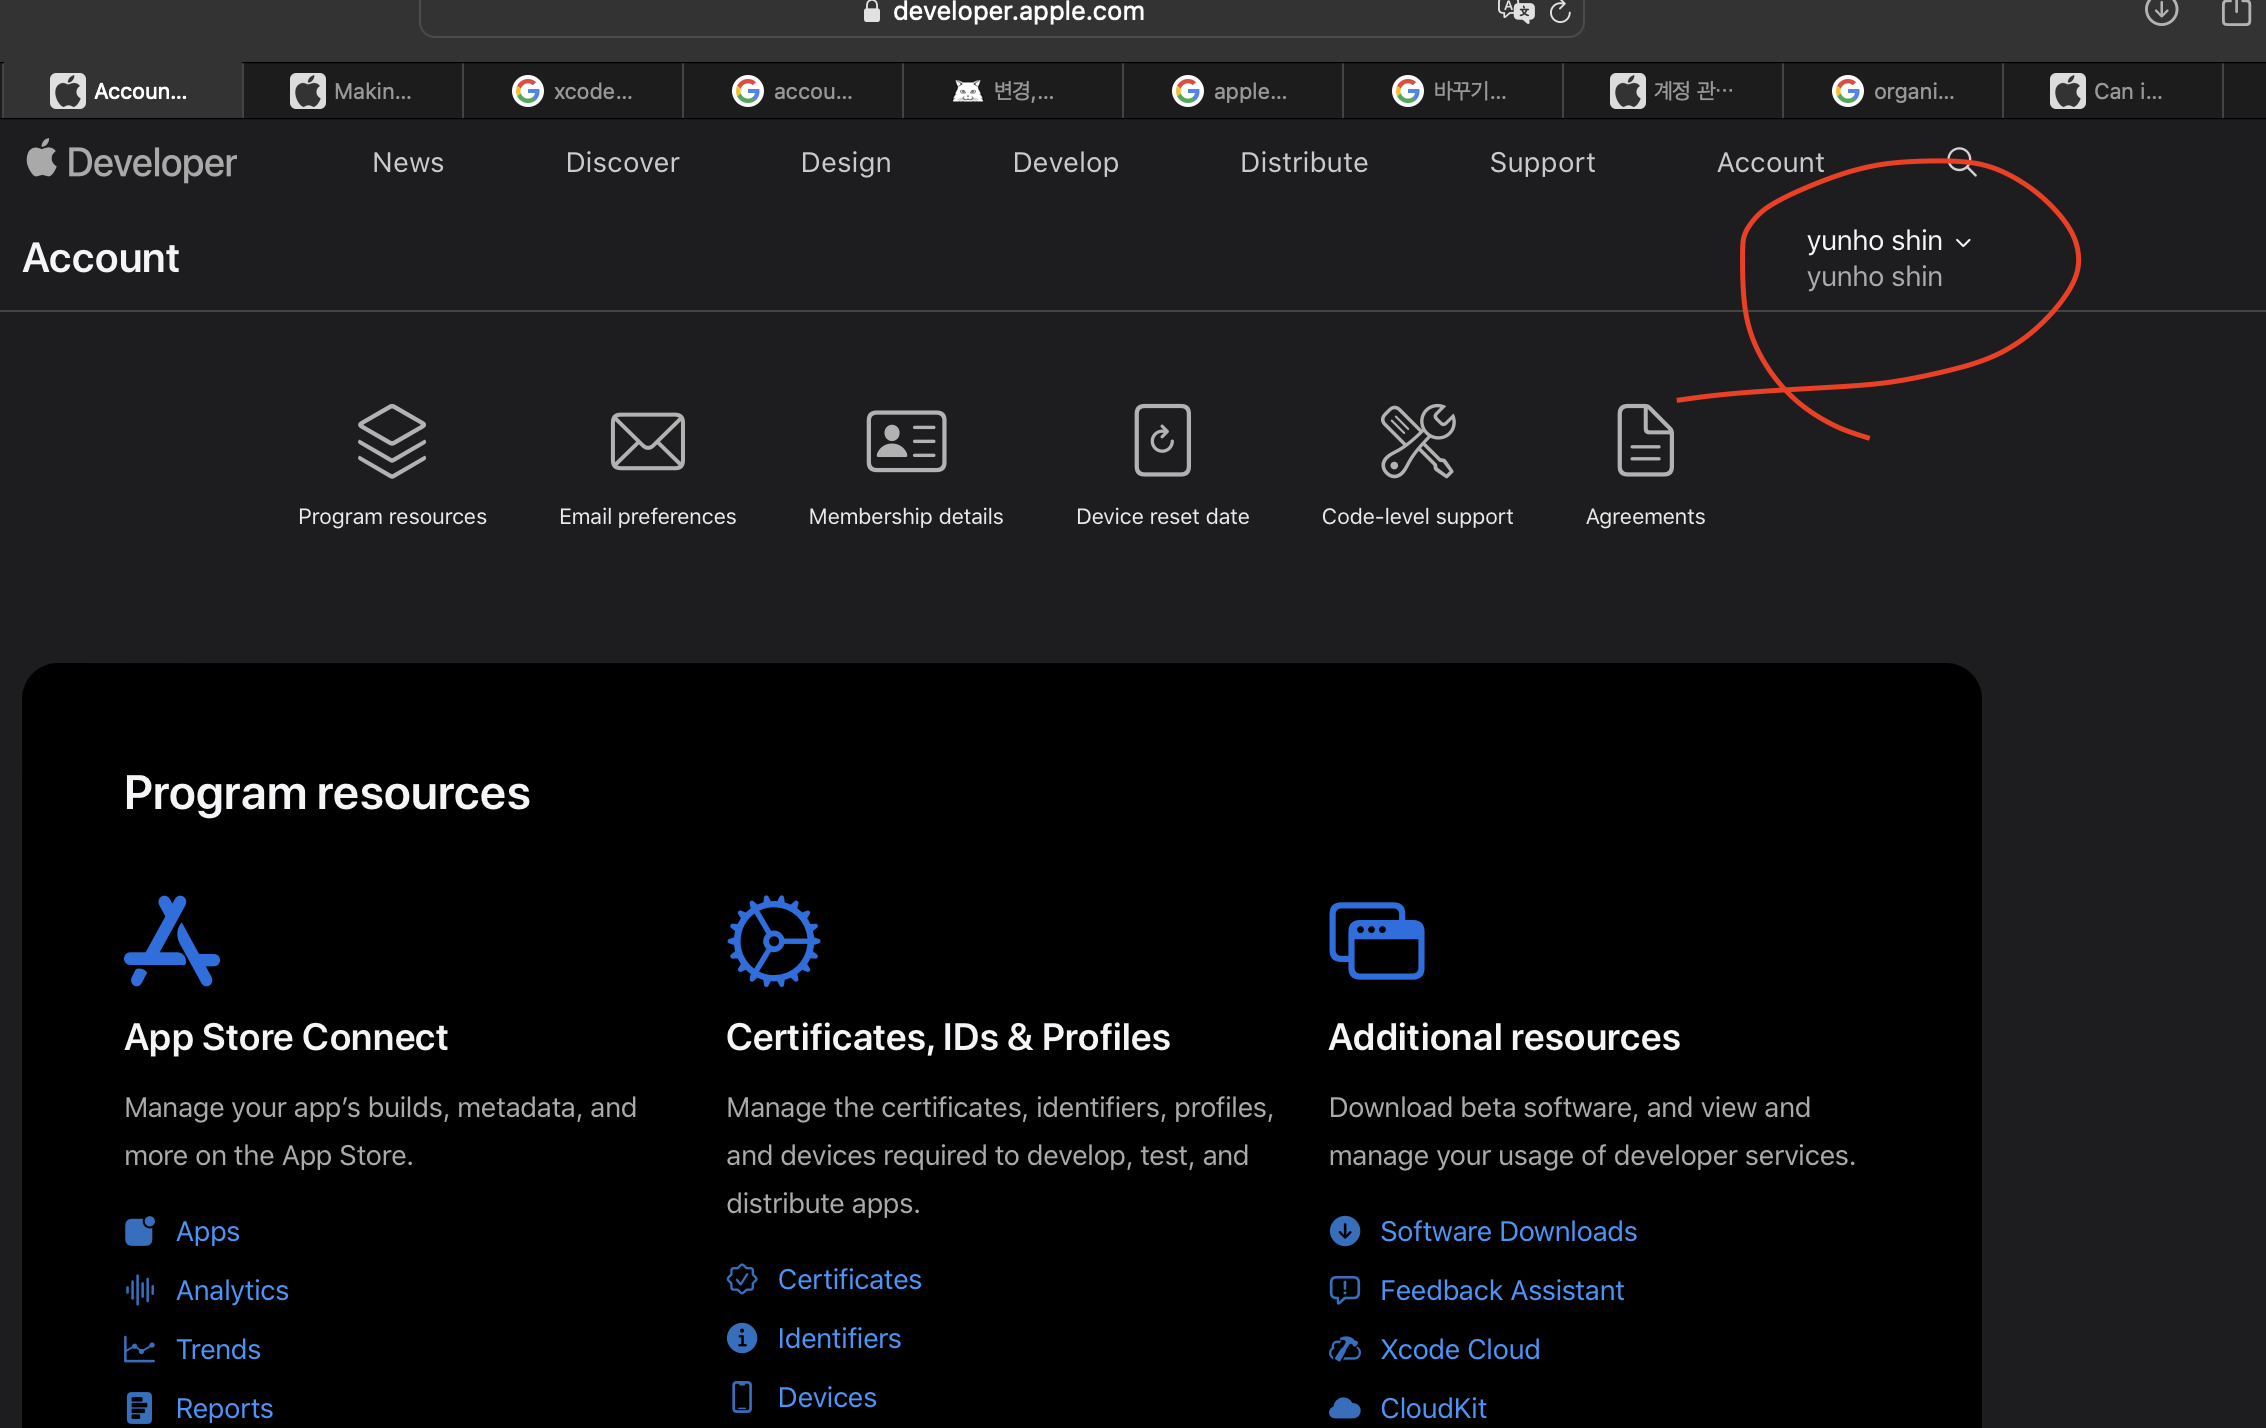Open the Distribute navigation menu
The width and height of the screenshot is (2266, 1428).
click(x=1303, y=162)
